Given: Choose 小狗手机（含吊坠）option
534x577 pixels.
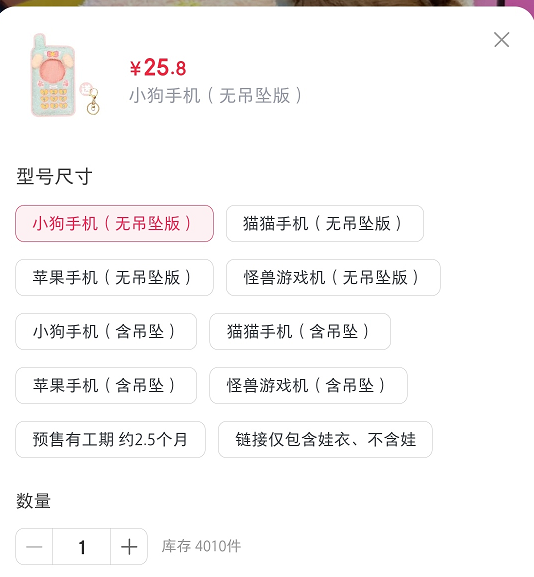Looking at the screenshot, I should pyautogui.click(x=106, y=332).
